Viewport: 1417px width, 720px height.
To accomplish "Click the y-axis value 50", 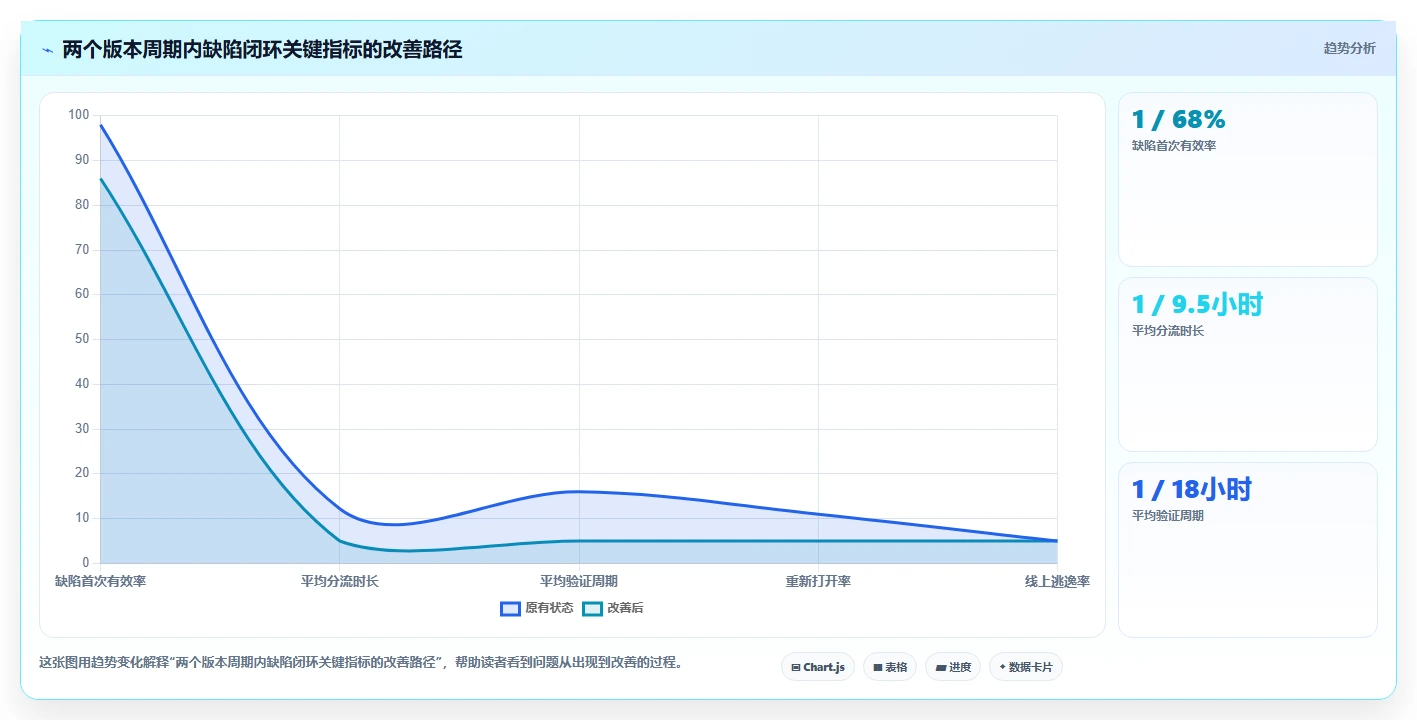I will click(82, 339).
